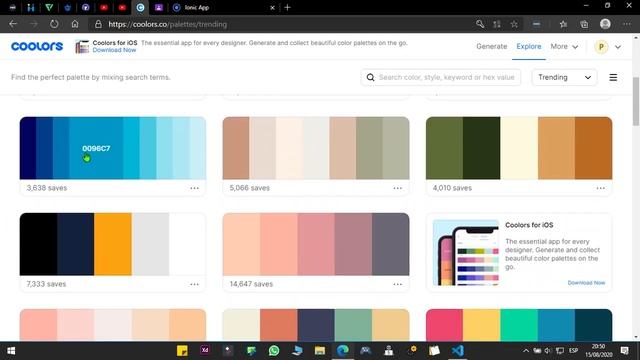Click the Coolors for iOS phone thumbnail
640x360 pixels.
coord(466,253)
